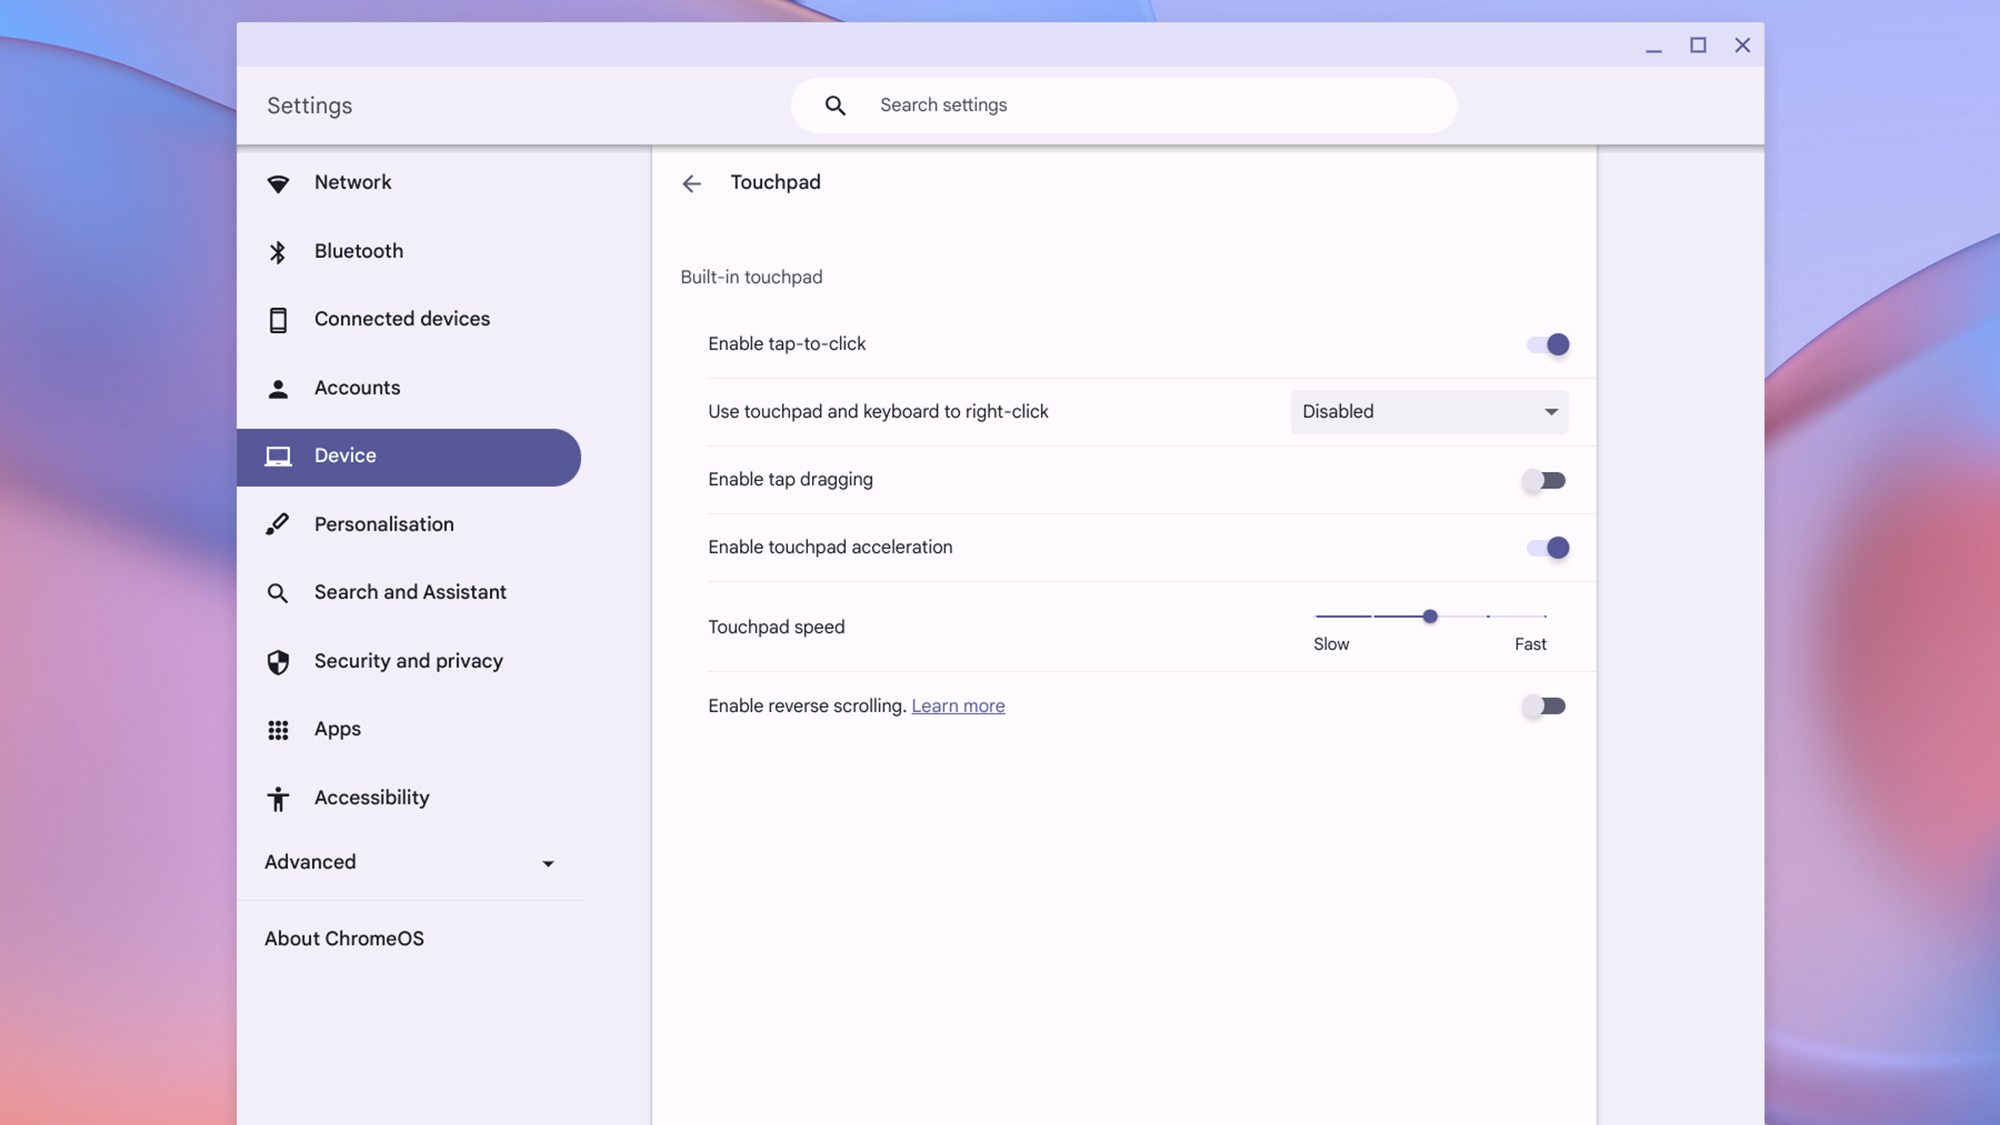
Task: Click the Accounts settings icon
Action: pyautogui.click(x=276, y=389)
